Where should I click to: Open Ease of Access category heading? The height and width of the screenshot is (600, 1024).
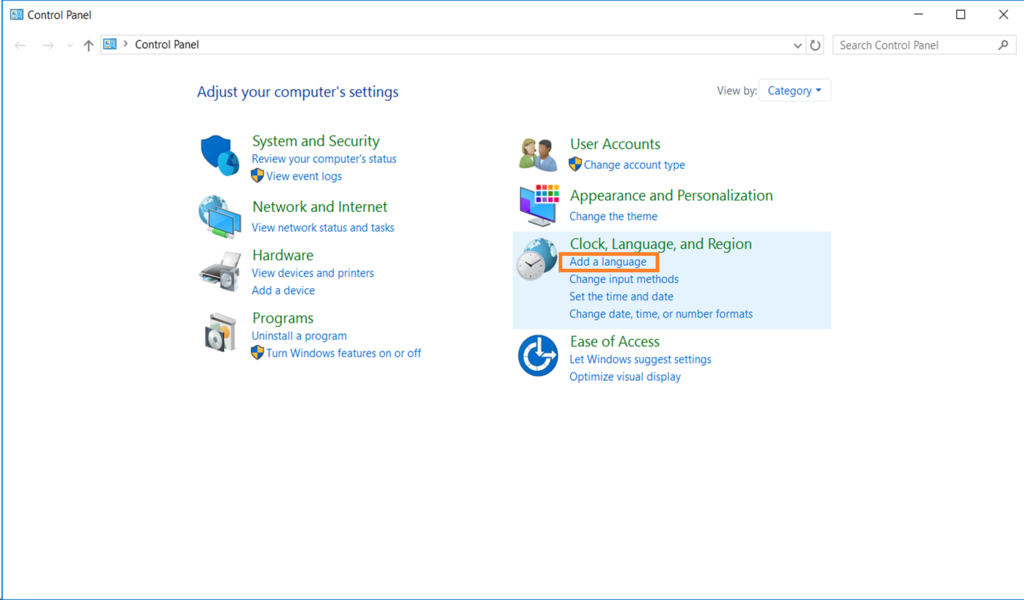pyautogui.click(x=615, y=341)
